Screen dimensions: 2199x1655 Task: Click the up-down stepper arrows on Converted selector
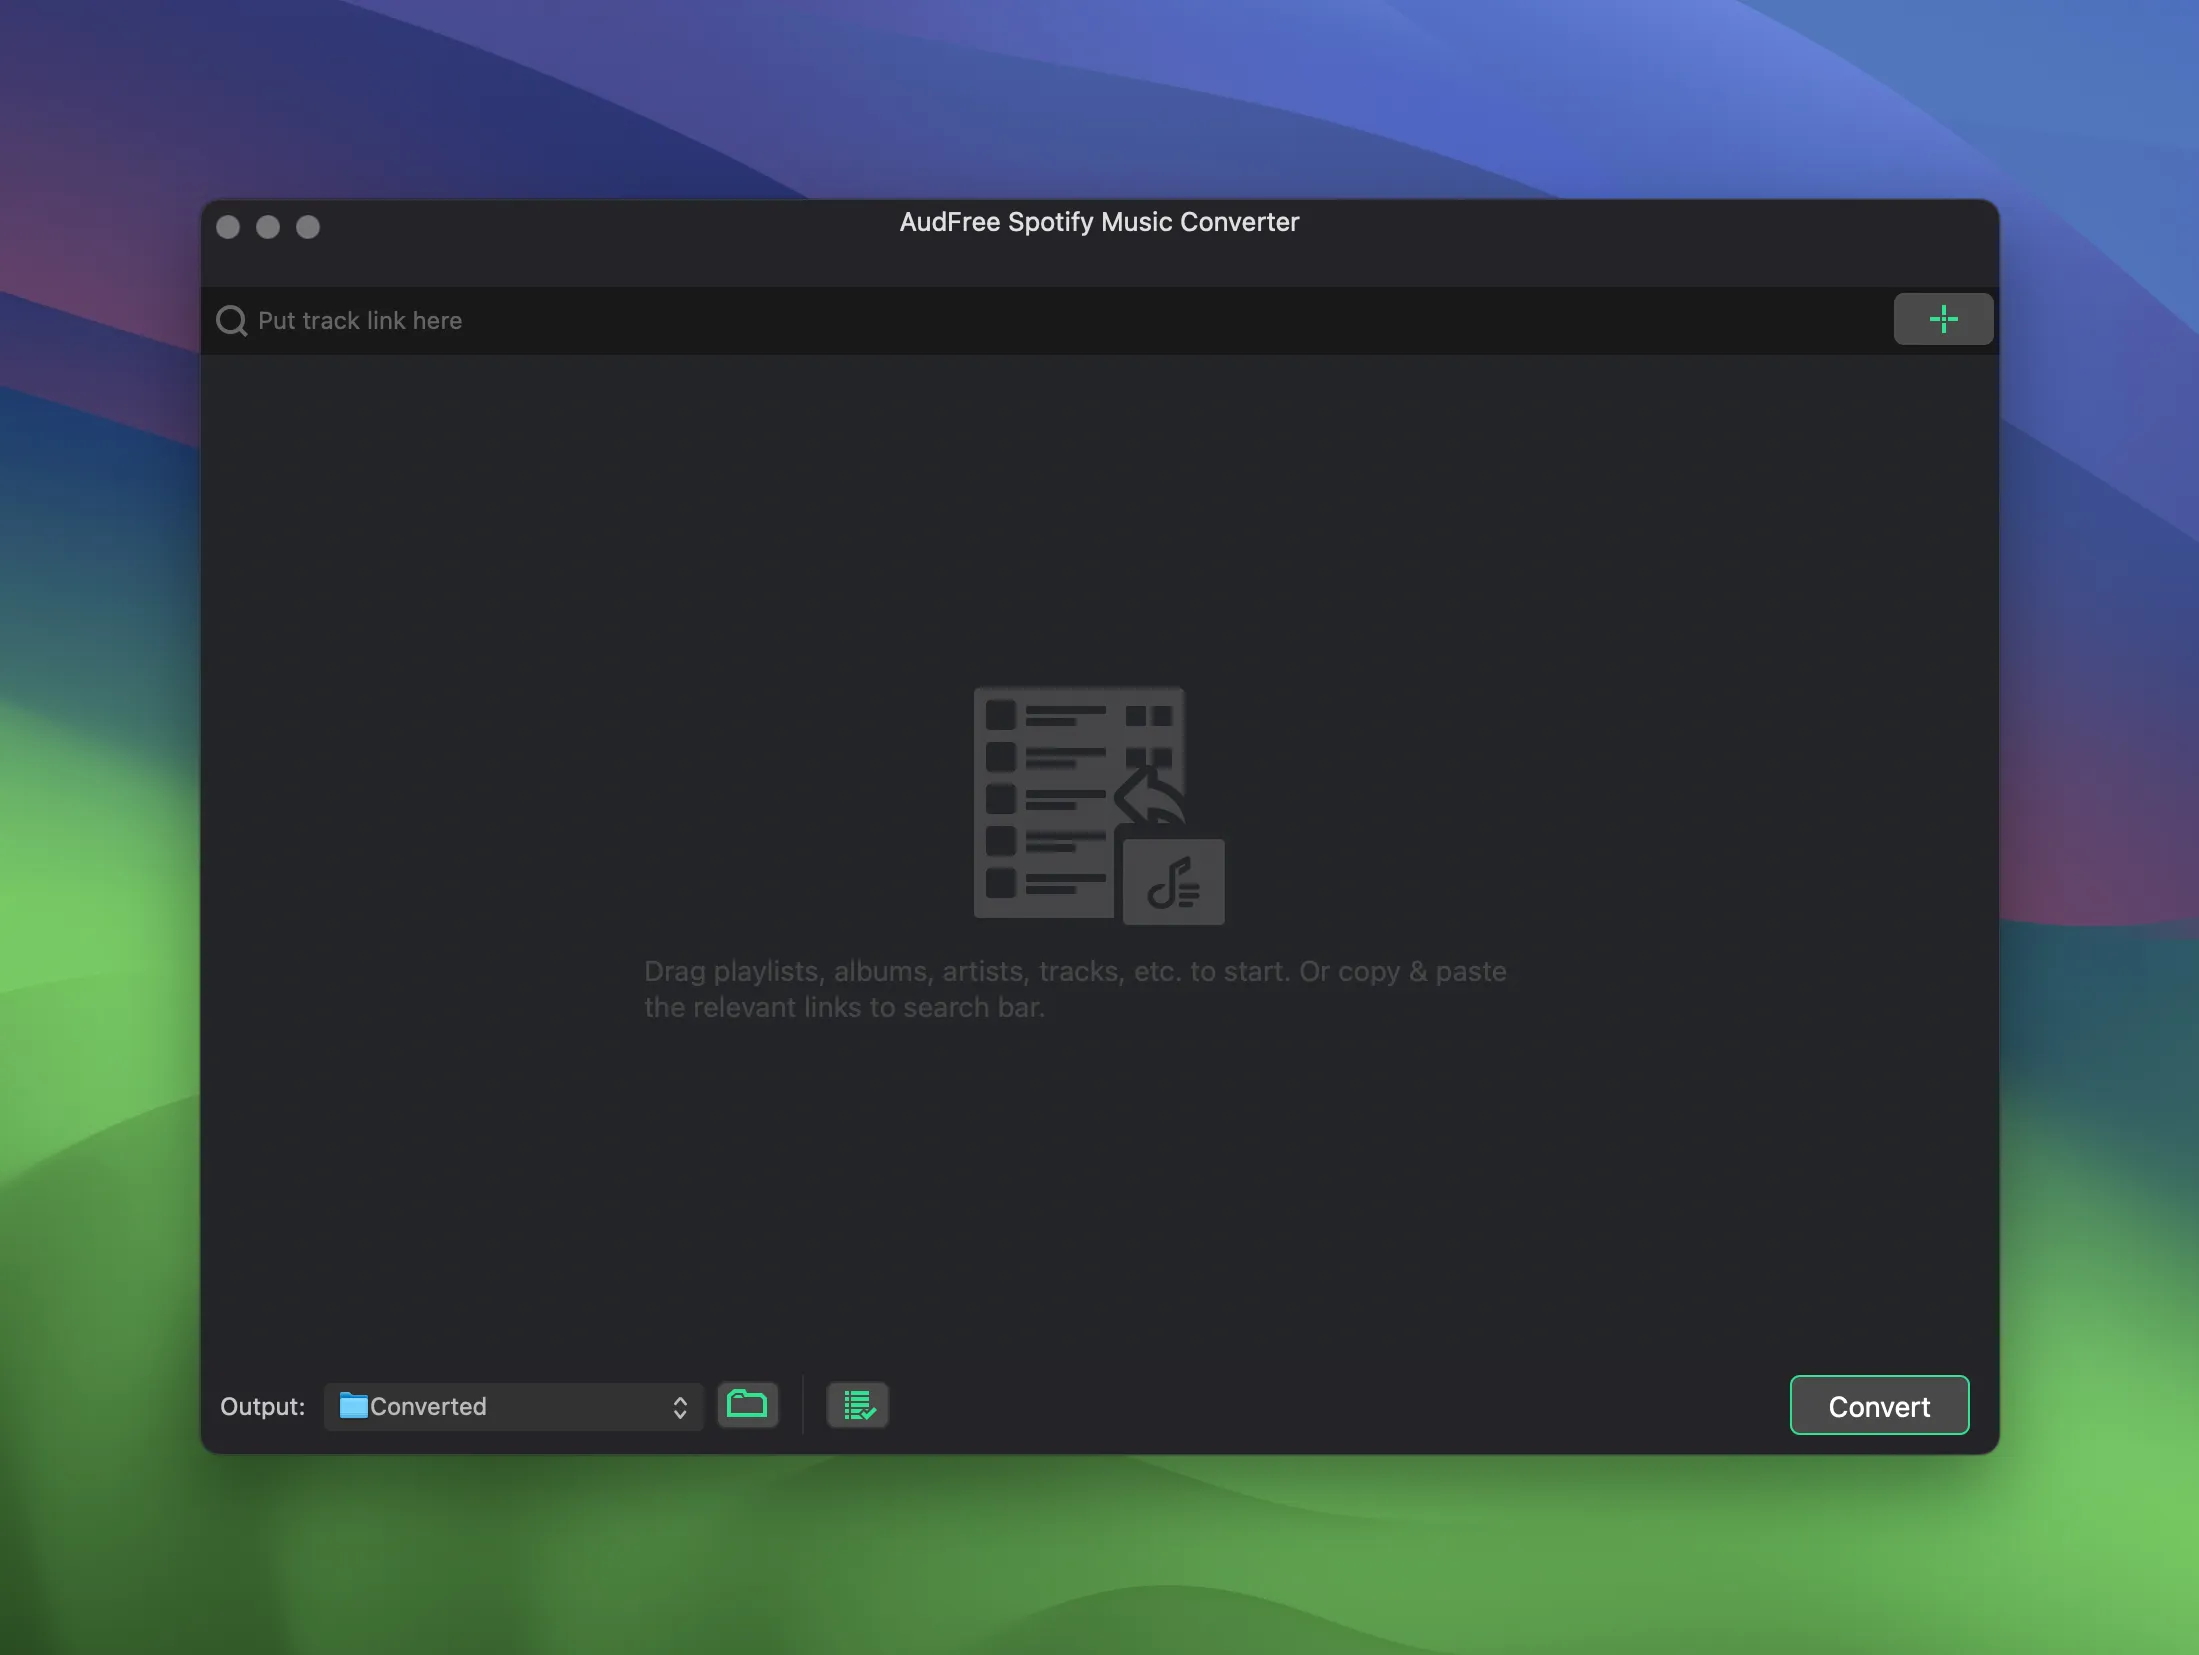click(x=681, y=1406)
